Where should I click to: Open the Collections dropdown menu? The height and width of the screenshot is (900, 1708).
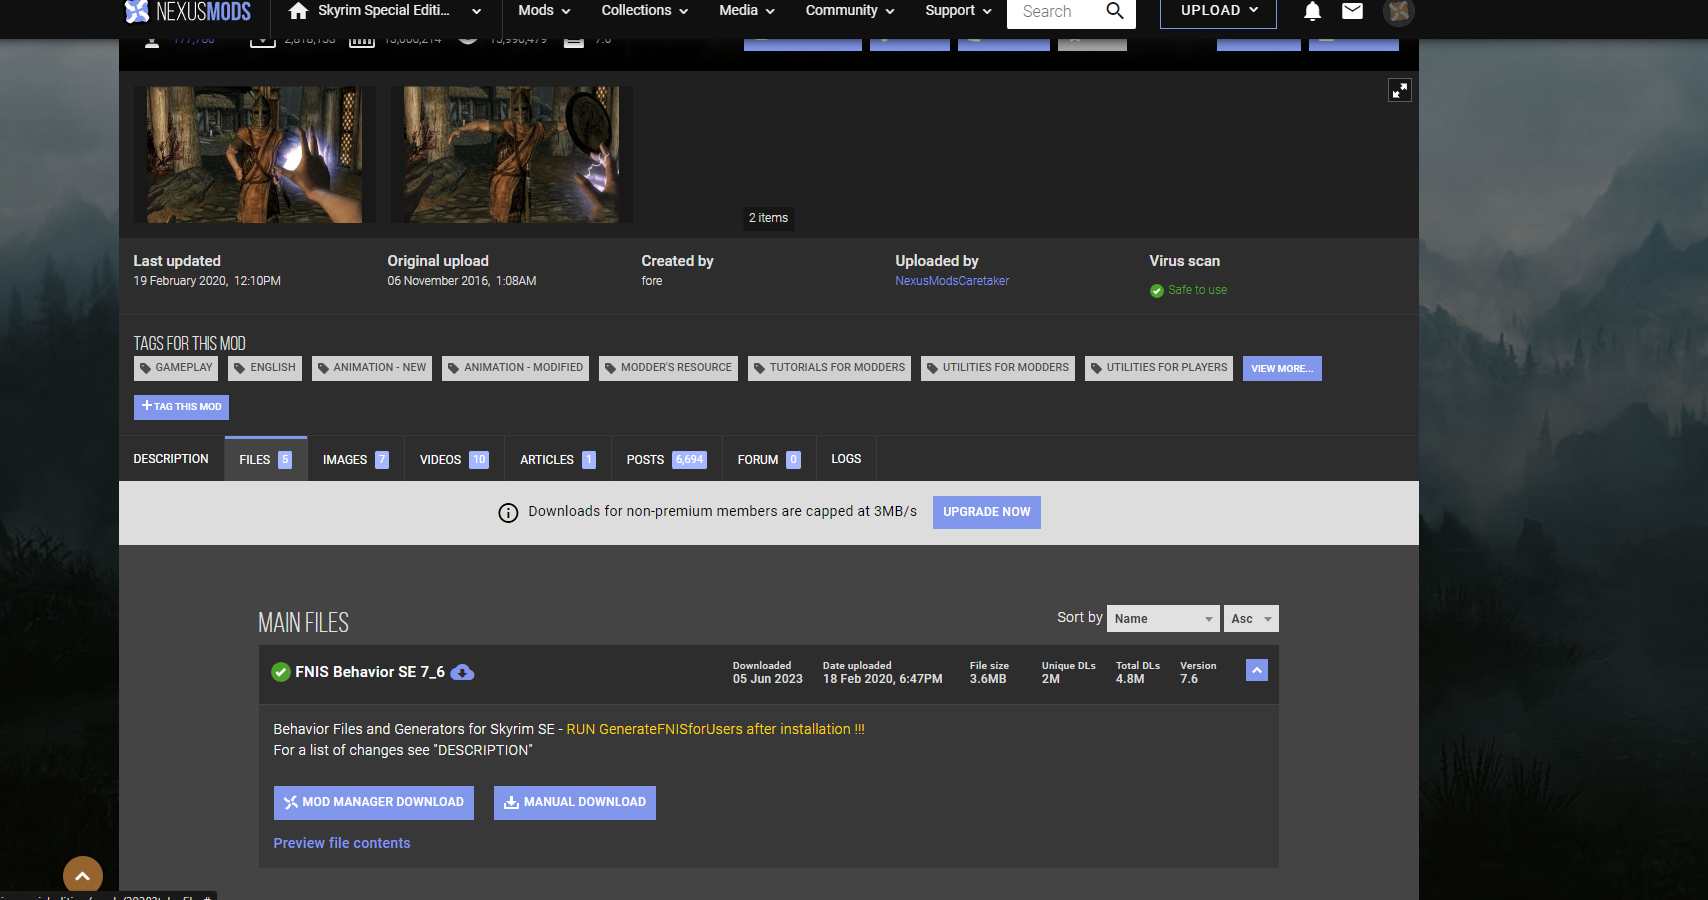[x=645, y=11]
